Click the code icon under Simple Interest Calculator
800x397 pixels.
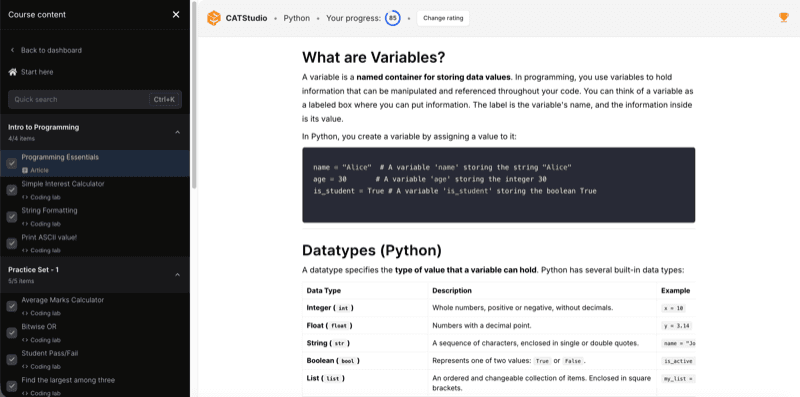[x=24, y=197]
